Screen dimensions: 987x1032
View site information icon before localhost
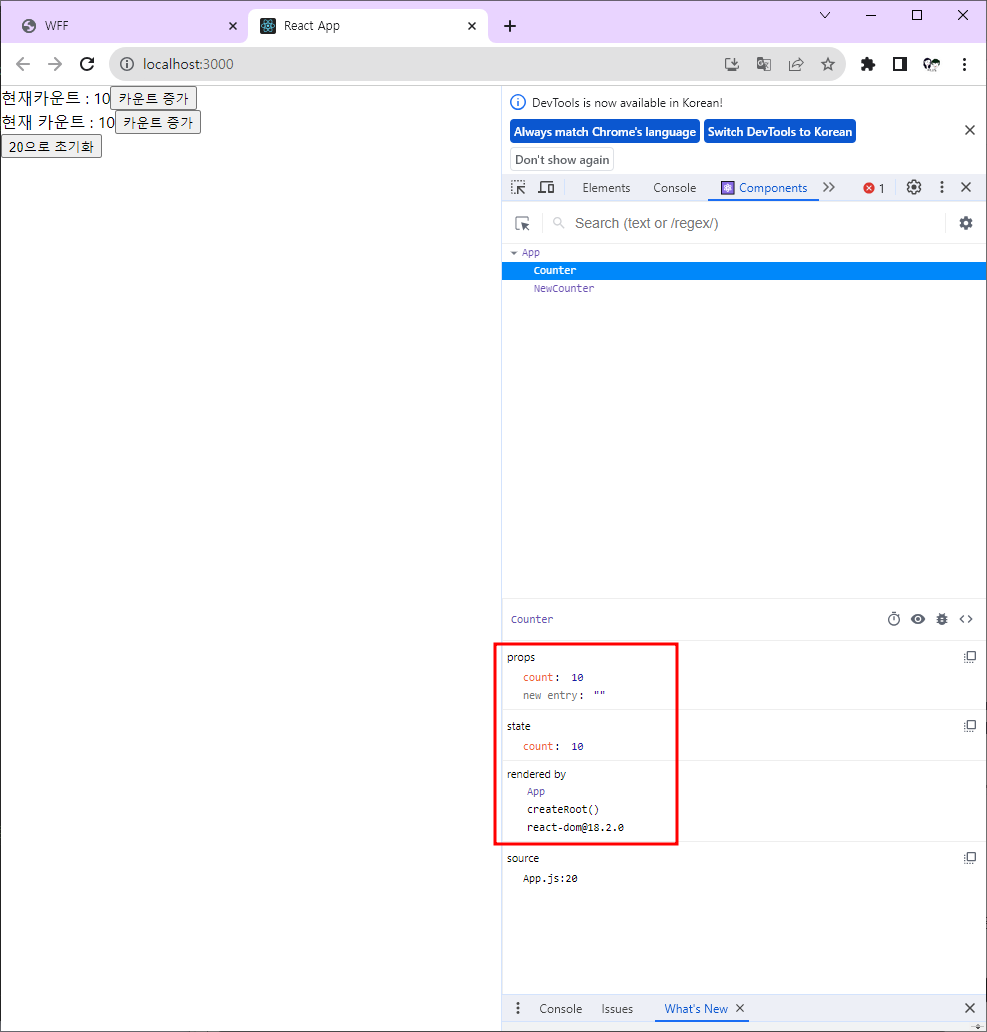click(x=127, y=64)
